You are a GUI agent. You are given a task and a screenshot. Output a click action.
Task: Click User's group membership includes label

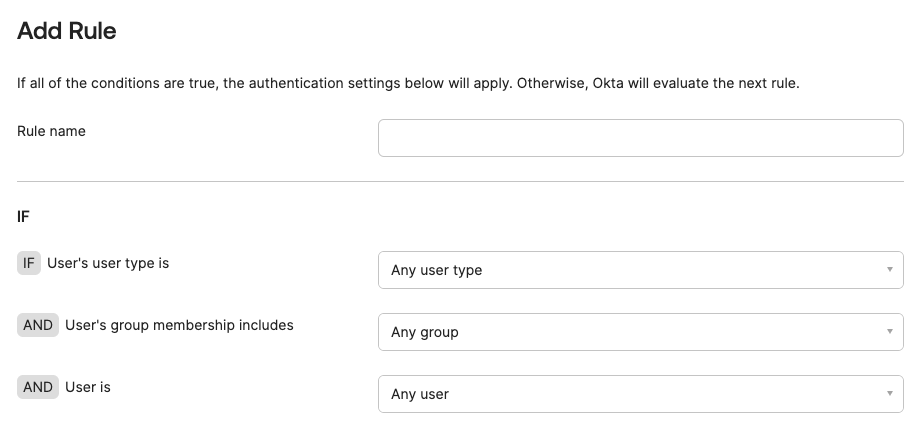pos(179,325)
